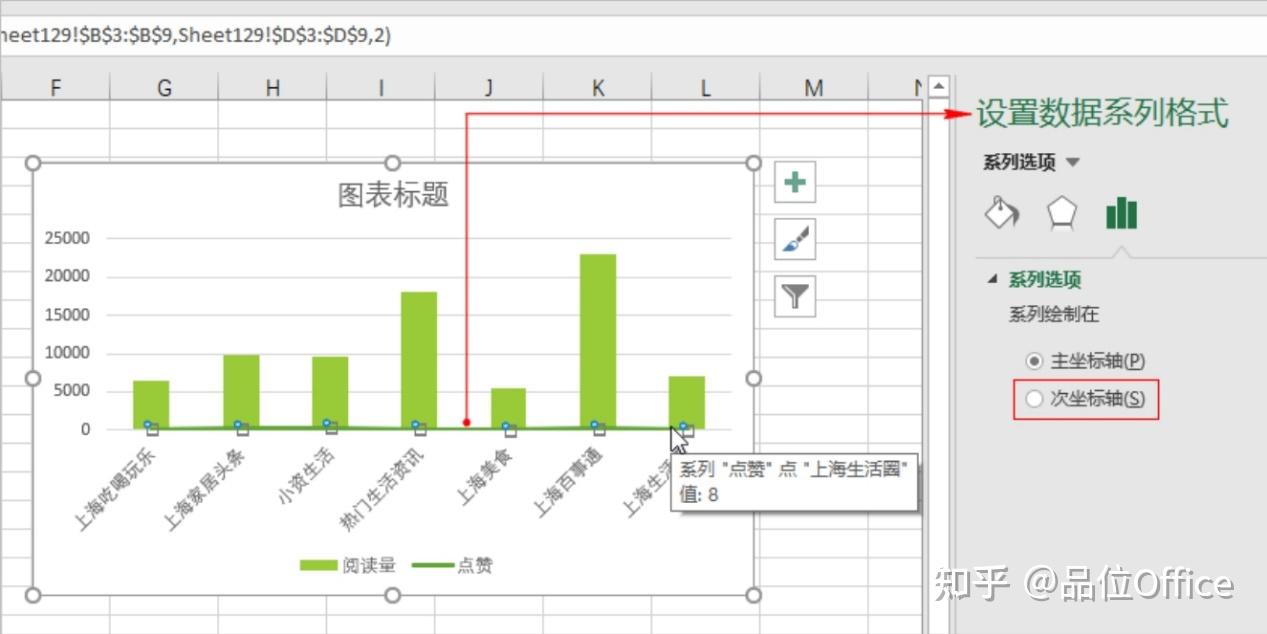Viewport: 1267px width, 634px height.
Task: Select column header M
Action: point(813,86)
